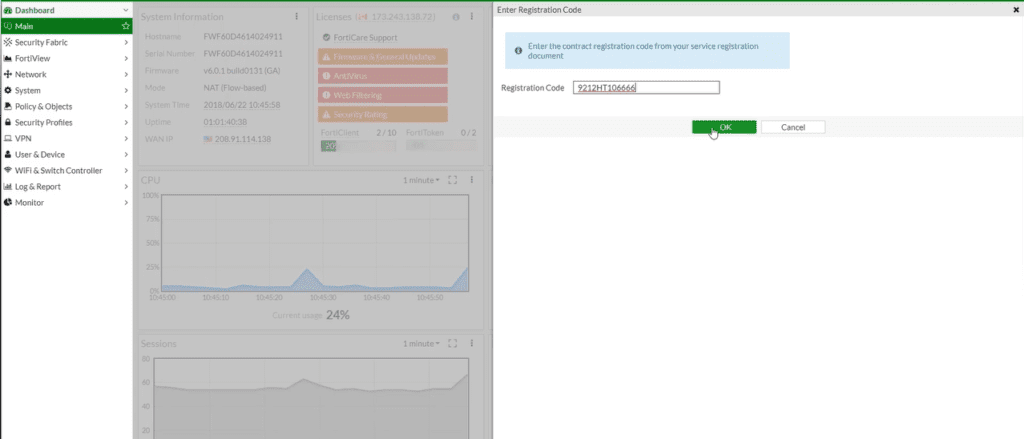Click the FortiView chart icon

pyautogui.click(x=8, y=58)
